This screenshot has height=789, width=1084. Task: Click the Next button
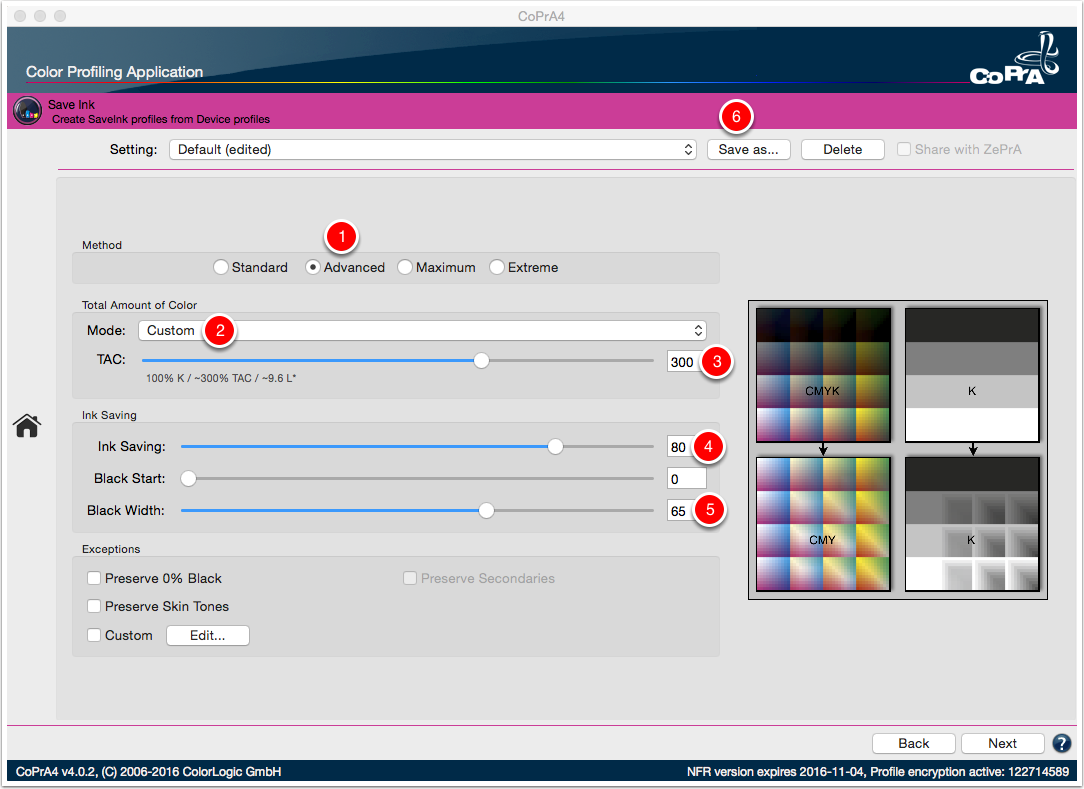click(1002, 743)
